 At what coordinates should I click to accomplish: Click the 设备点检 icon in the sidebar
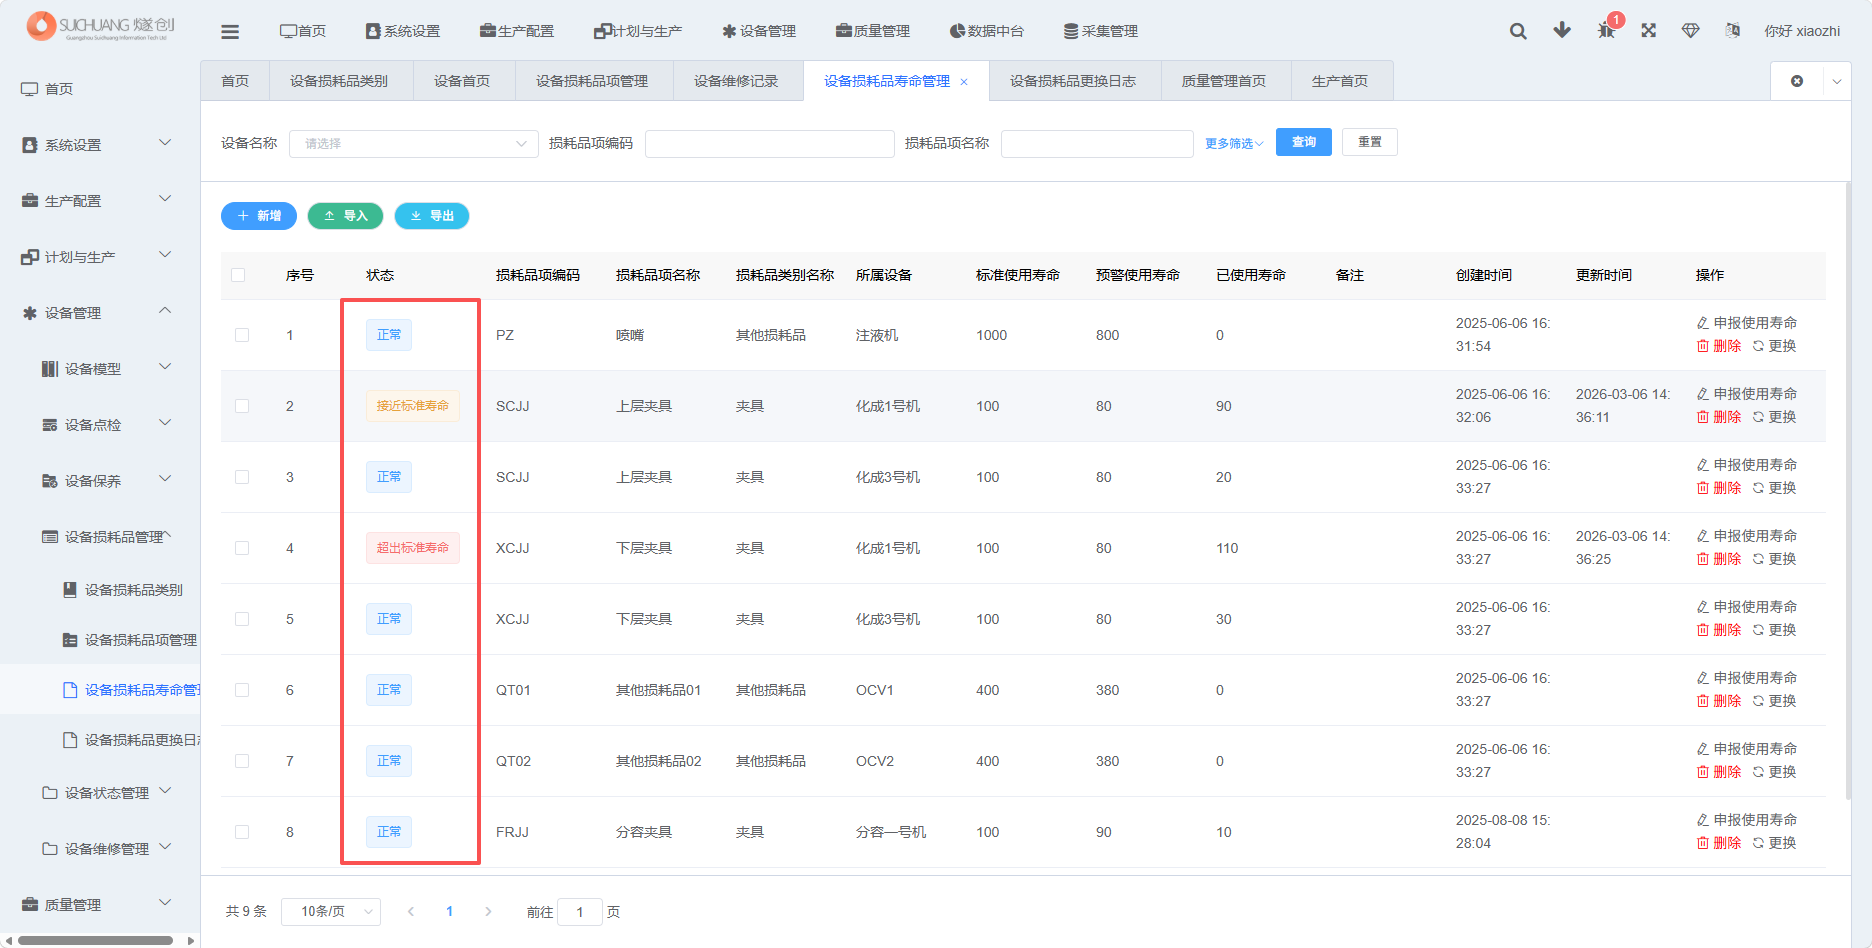coord(50,425)
